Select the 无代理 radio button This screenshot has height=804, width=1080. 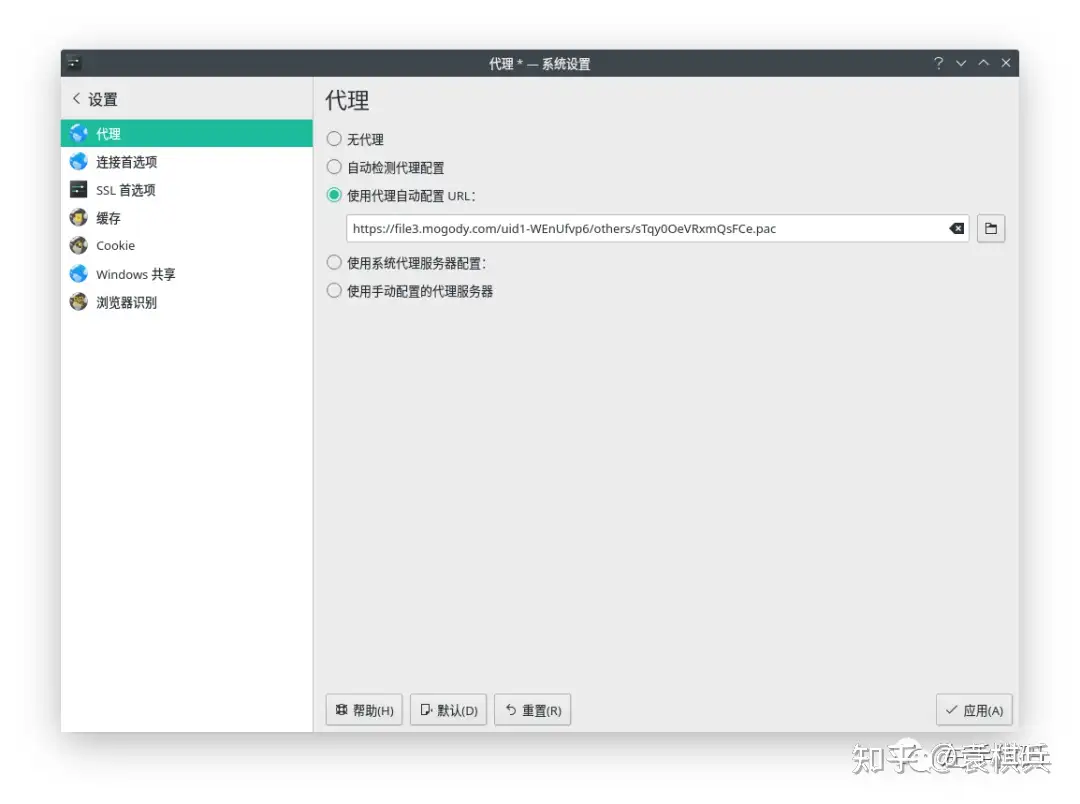tap(334, 139)
